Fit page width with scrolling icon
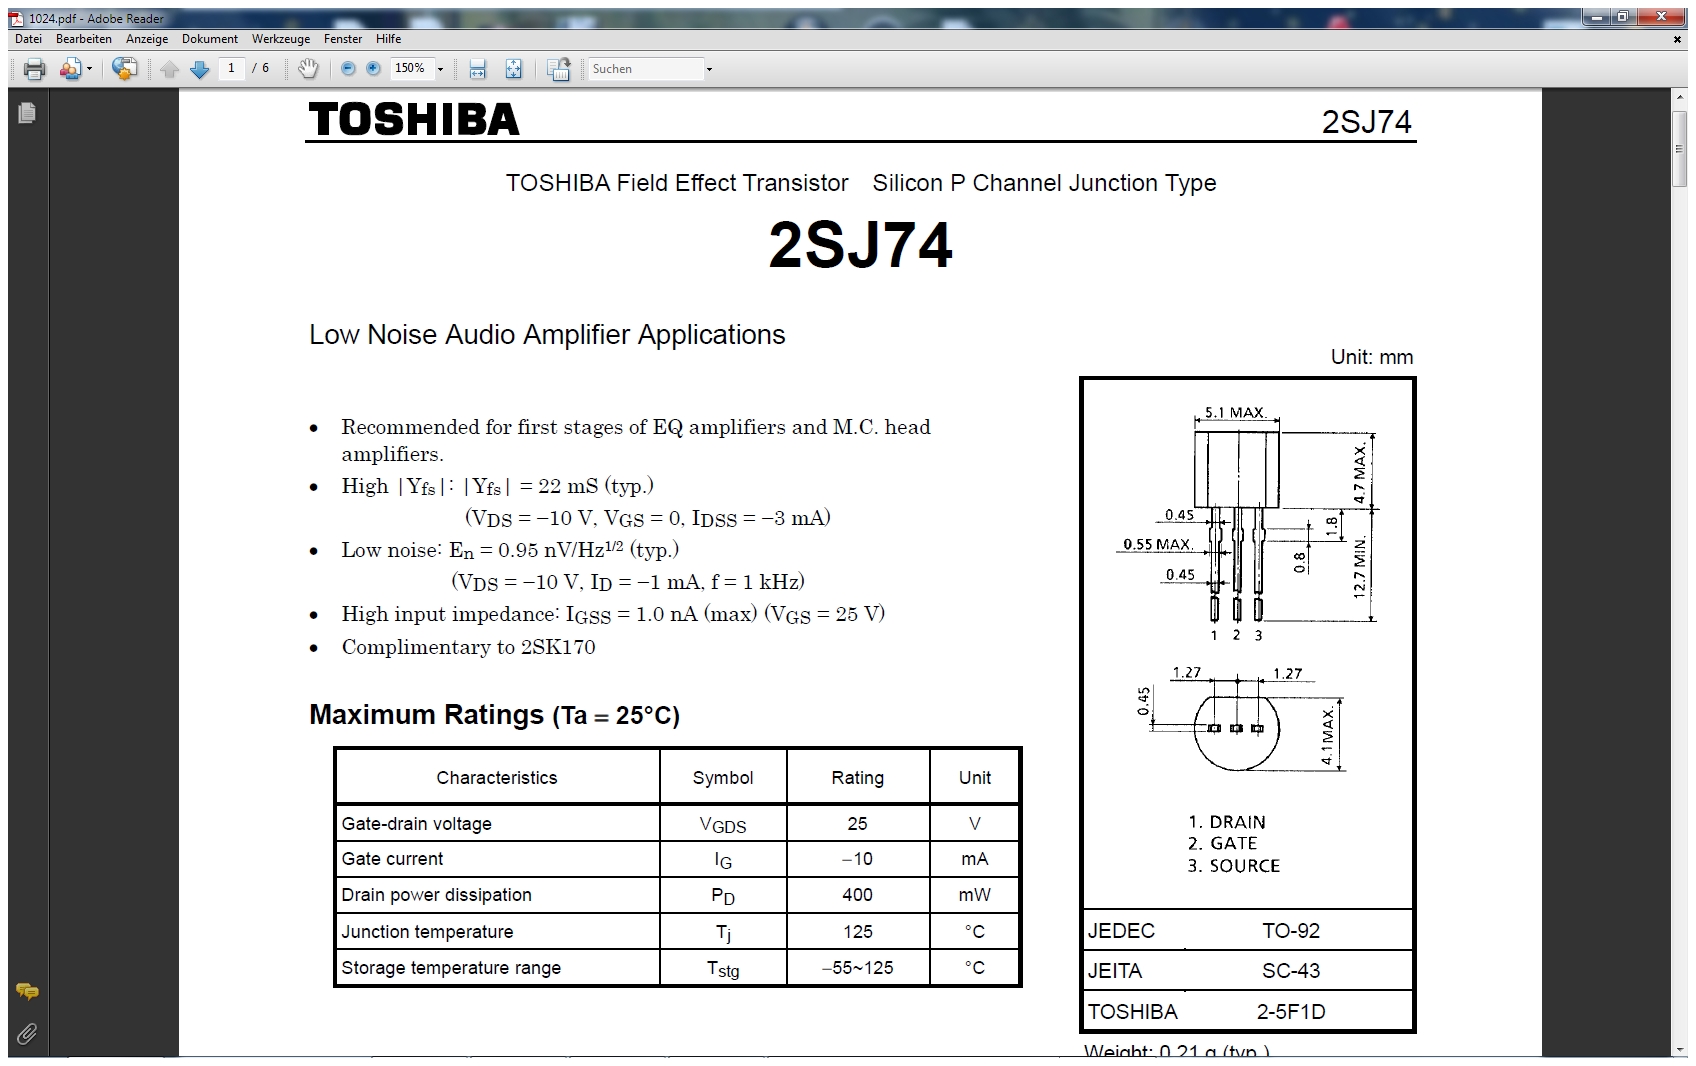 pos(478,69)
